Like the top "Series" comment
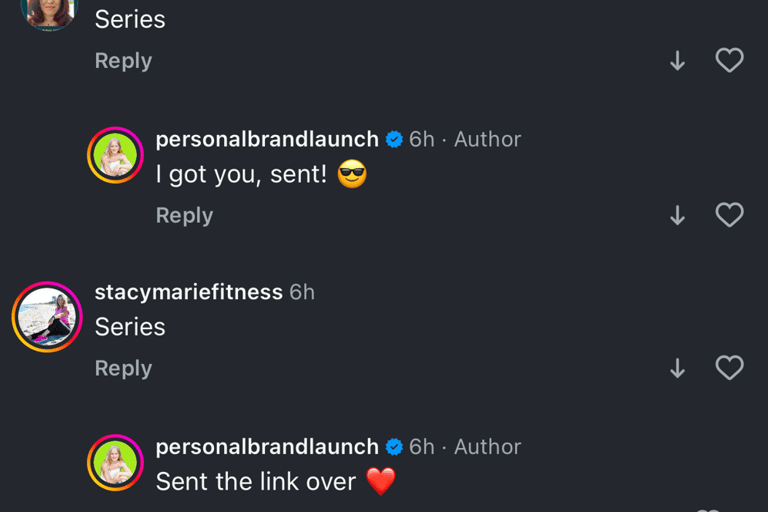 click(730, 61)
